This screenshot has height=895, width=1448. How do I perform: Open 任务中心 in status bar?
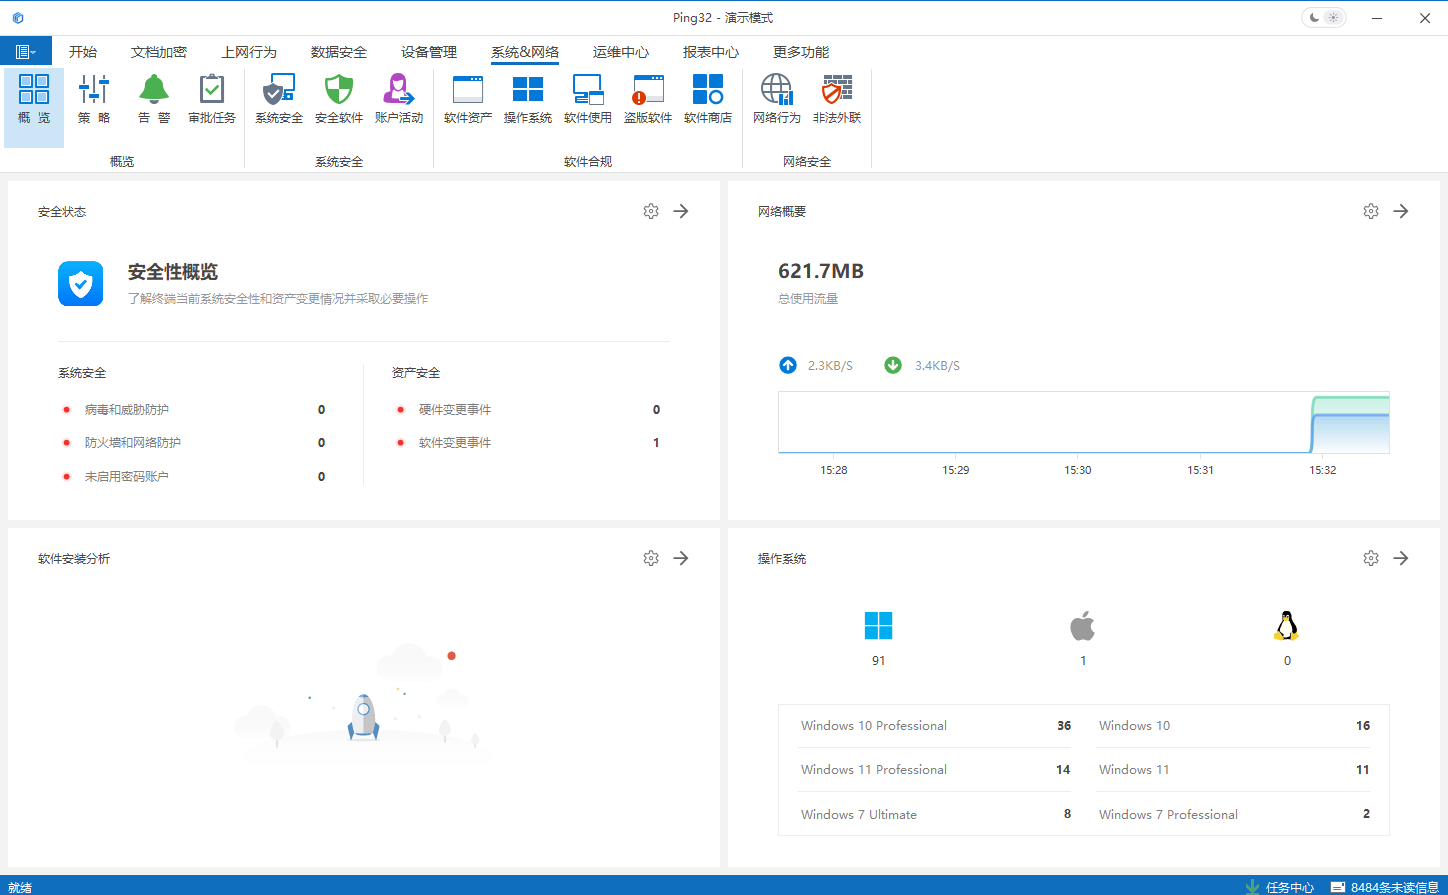point(1280,887)
